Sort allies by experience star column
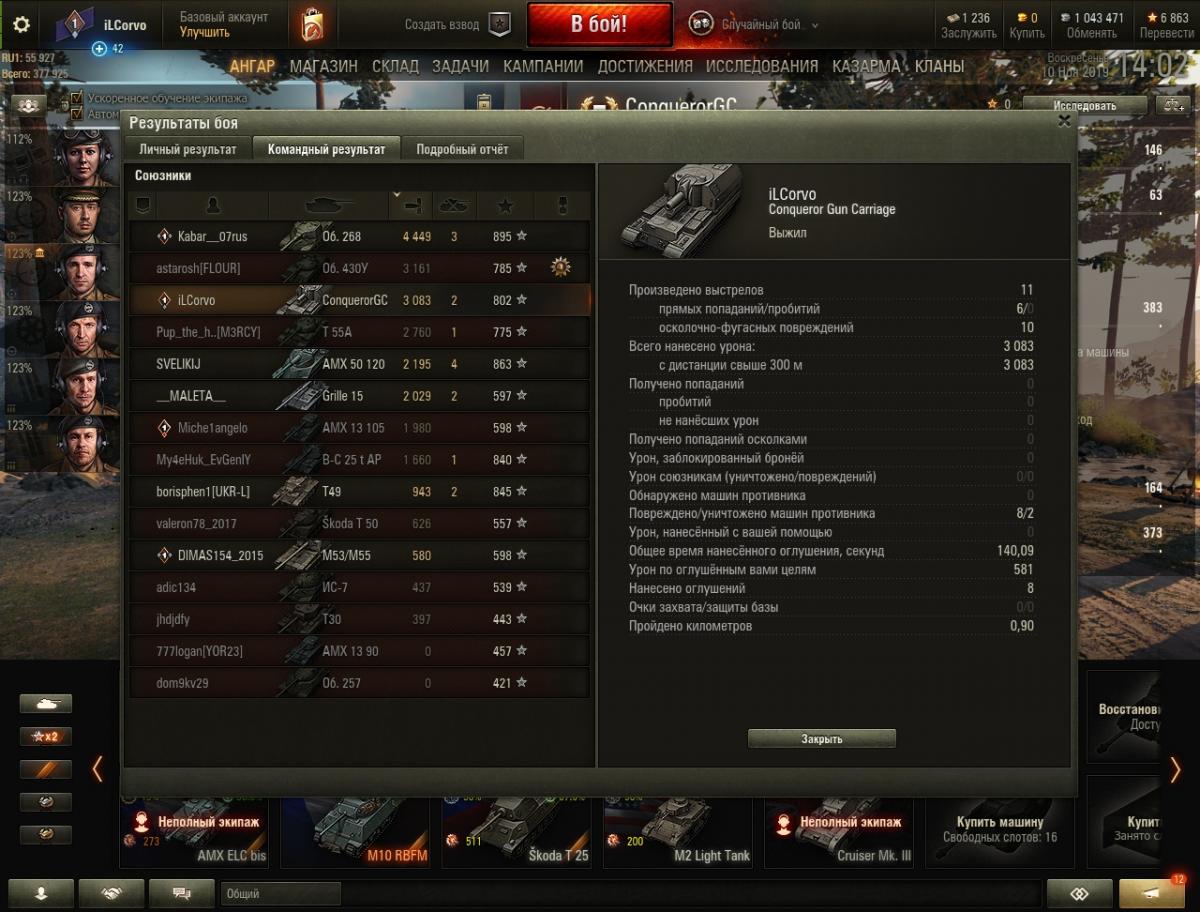 pyautogui.click(x=505, y=205)
